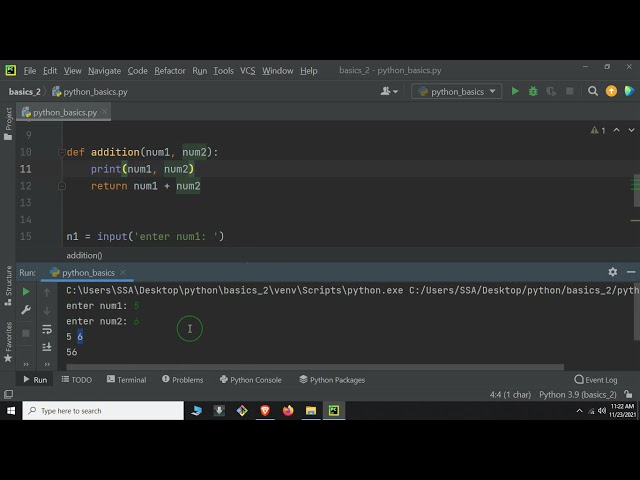640x480 pixels.
Task: Click the up stack trace arrow
Action: coord(47,292)
